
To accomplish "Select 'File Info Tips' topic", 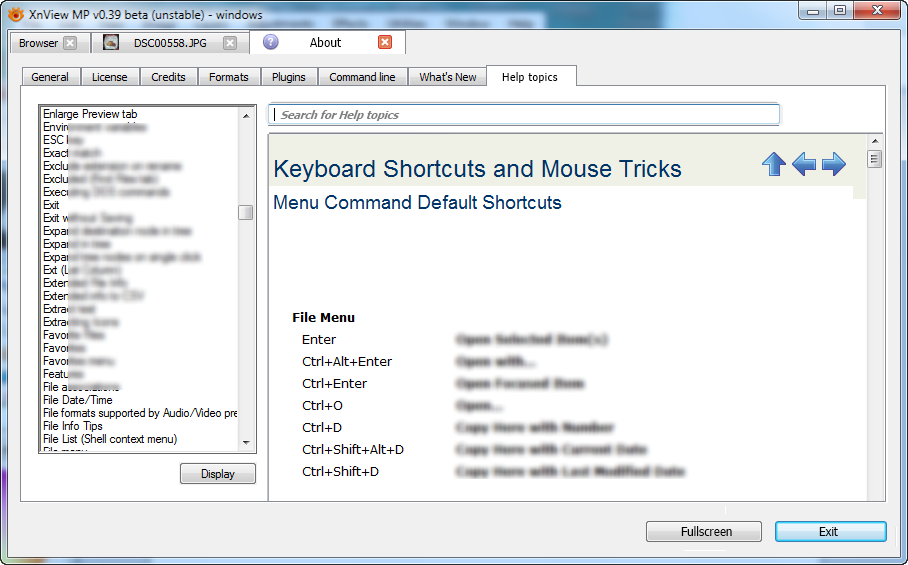I will [x=72, y=426].
